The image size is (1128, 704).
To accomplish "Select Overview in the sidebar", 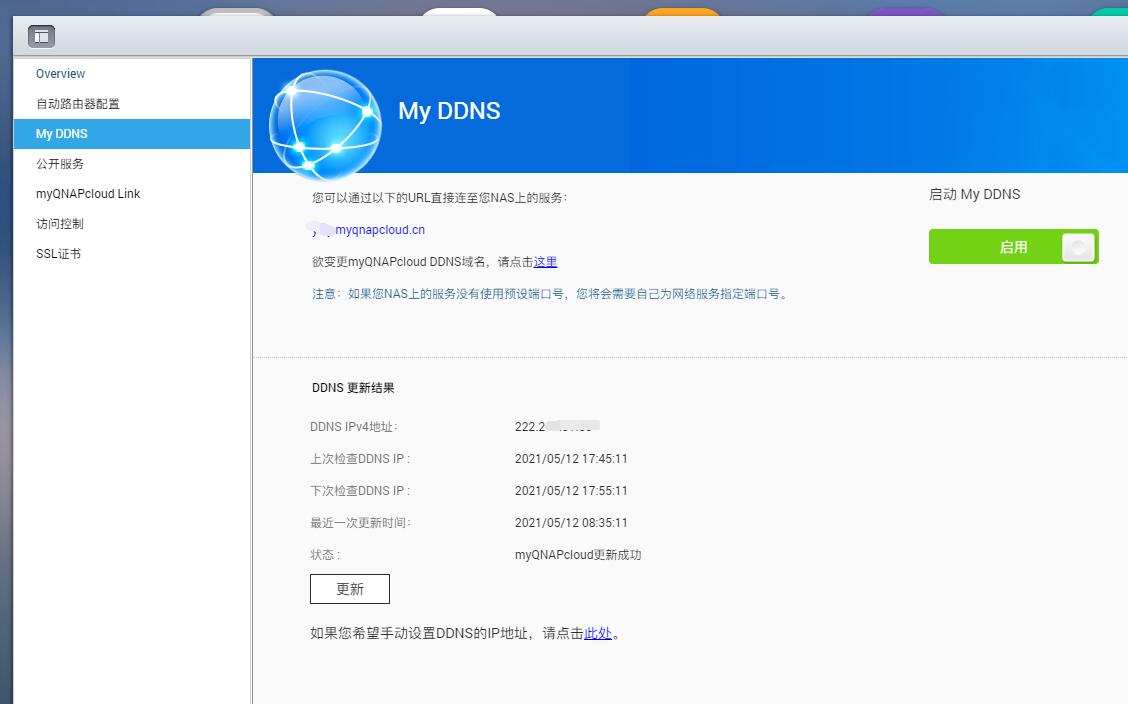I will click(x=60, y=73).
